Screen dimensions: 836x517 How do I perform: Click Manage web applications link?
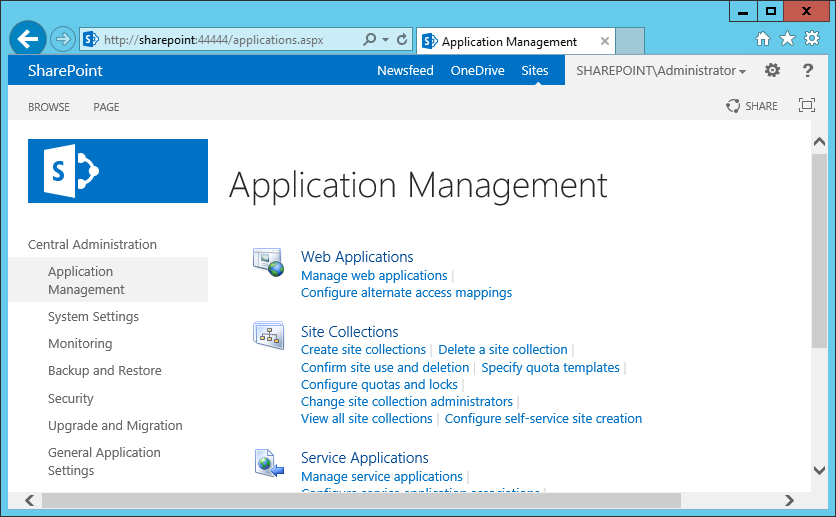(374, 276)
